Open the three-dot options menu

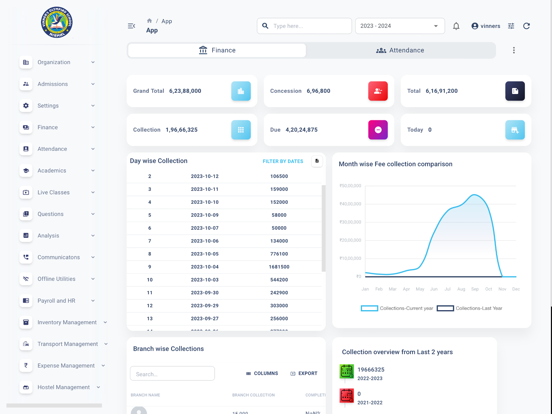pyautogui.click(x=514, y=50)
